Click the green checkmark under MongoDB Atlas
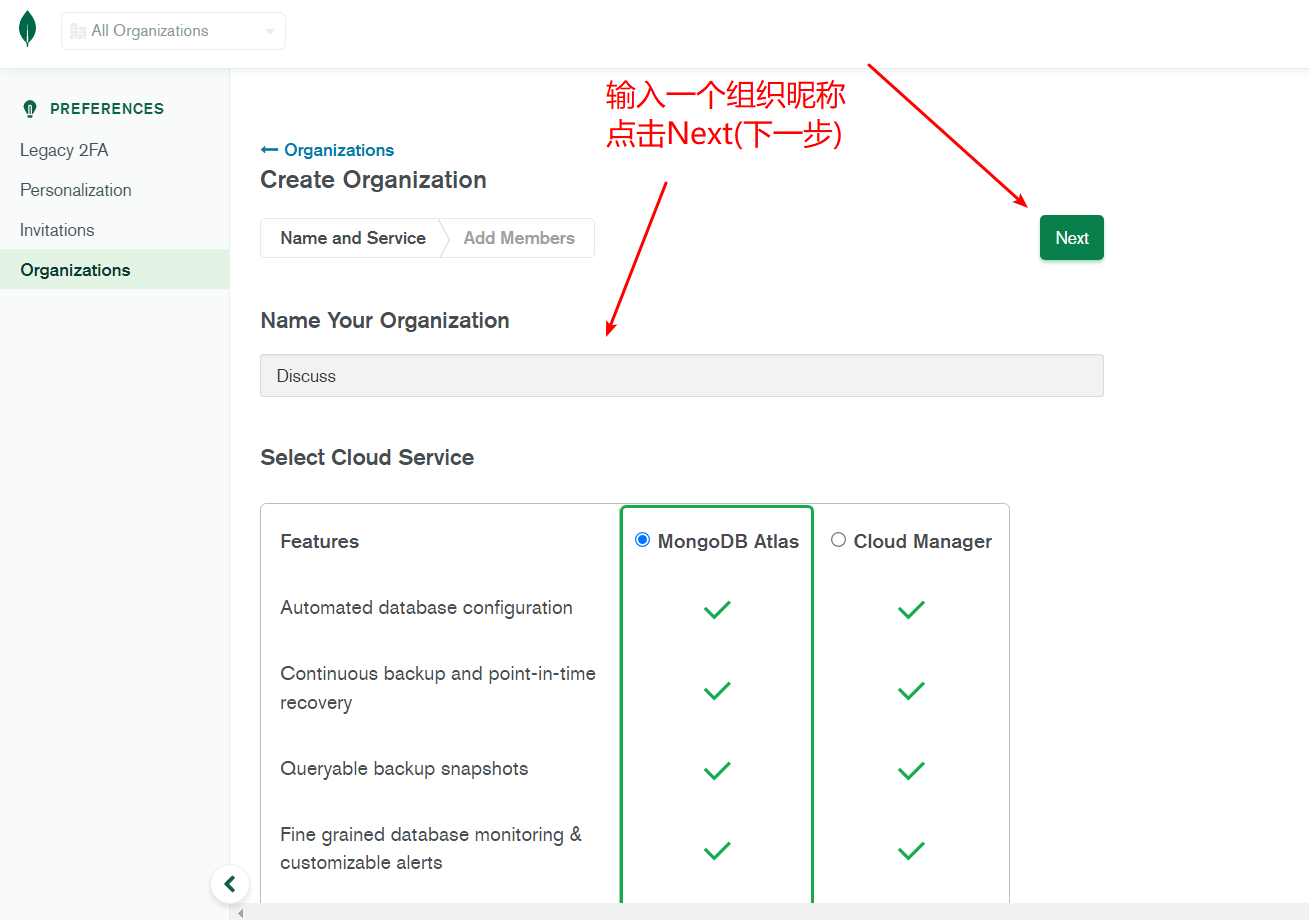Viewport: 1309px width, 920px height. 716,610
